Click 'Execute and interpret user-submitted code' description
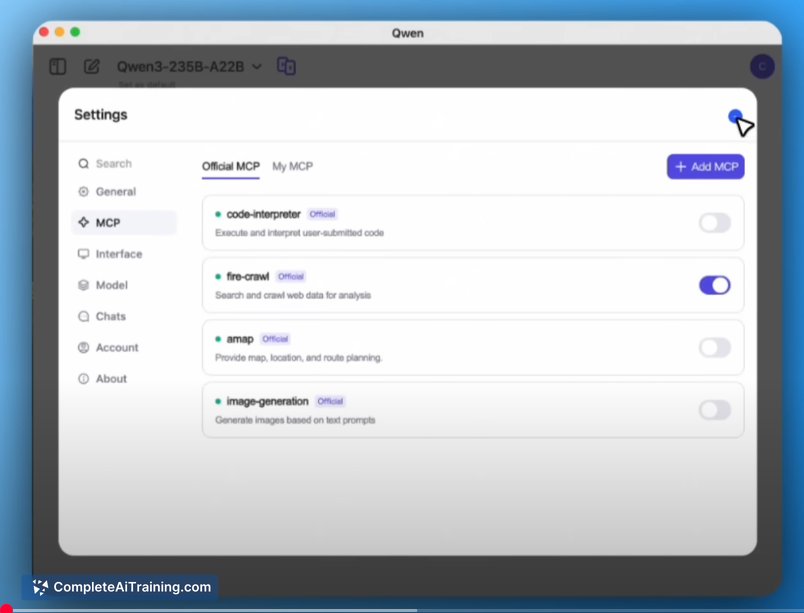The height and width of the screenshot is (613, 804). point(299,233)
